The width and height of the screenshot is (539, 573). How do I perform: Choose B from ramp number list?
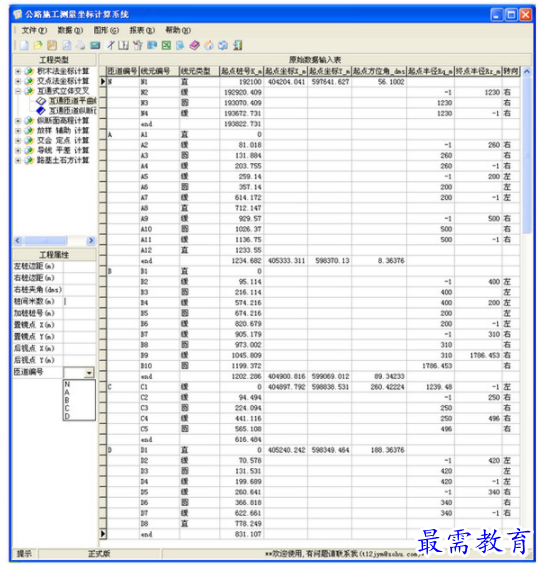(x=79, y=401)
